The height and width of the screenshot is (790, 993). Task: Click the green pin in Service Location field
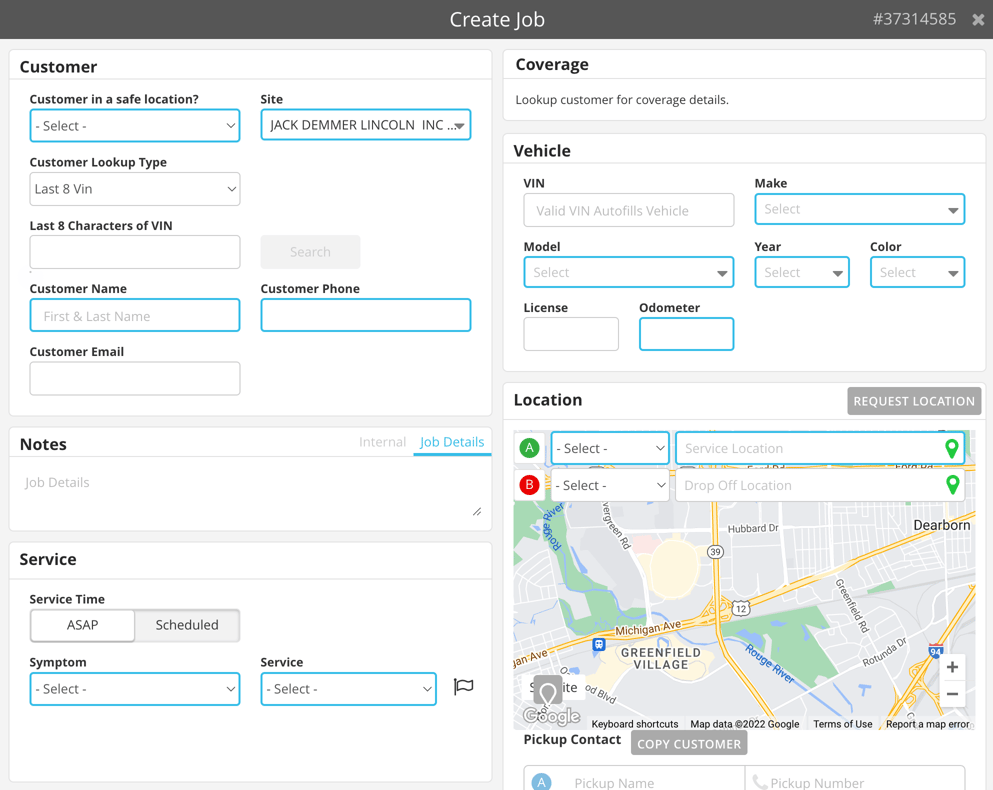tap(952, 449)
